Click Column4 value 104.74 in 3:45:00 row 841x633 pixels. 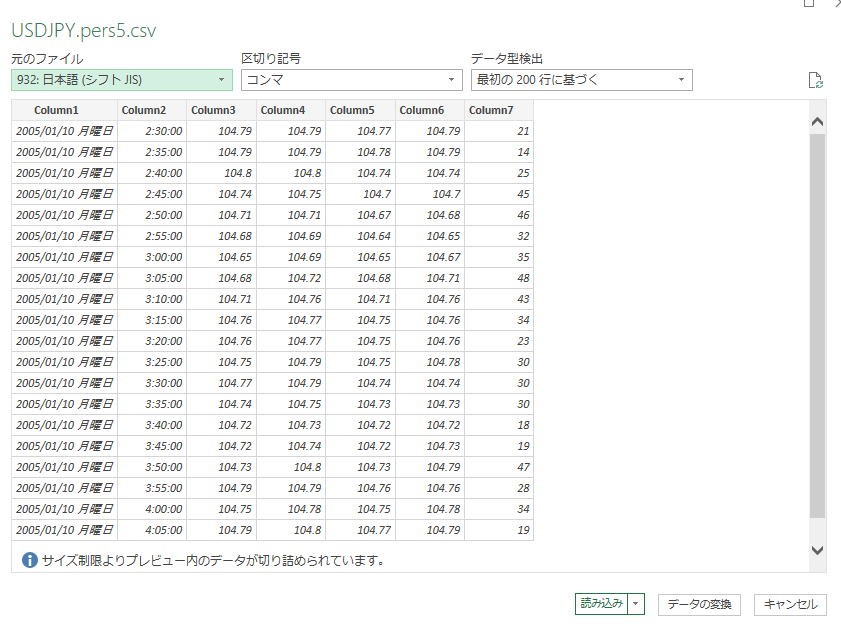291,446
